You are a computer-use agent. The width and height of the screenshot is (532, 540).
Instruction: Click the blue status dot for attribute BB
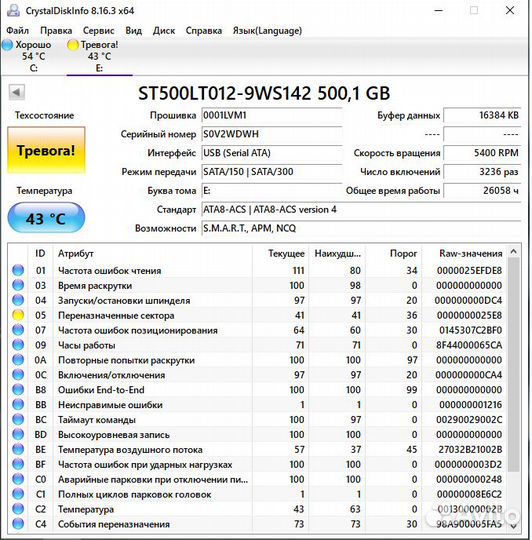18,405
